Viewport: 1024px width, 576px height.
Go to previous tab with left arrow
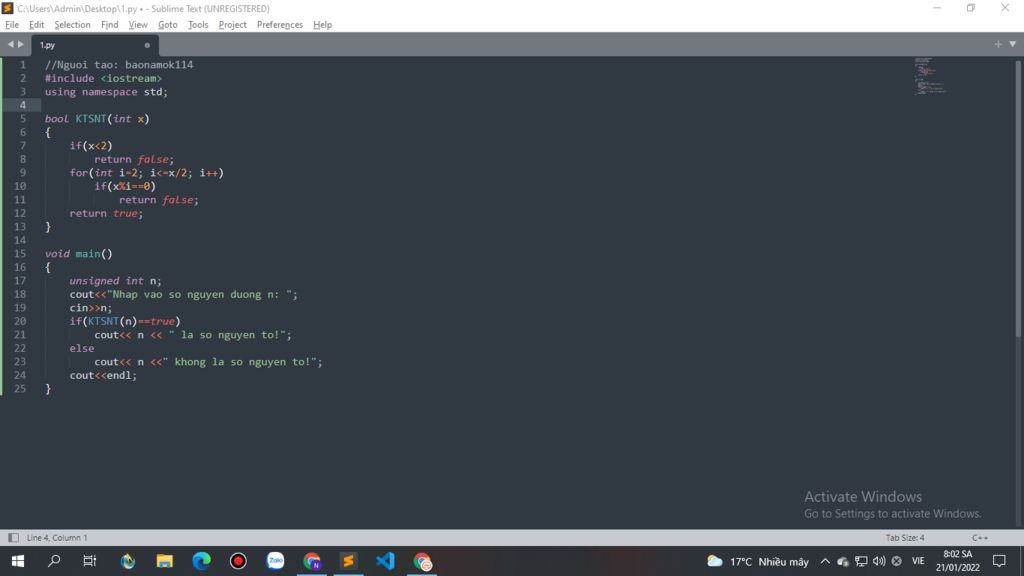click(10, 44)
